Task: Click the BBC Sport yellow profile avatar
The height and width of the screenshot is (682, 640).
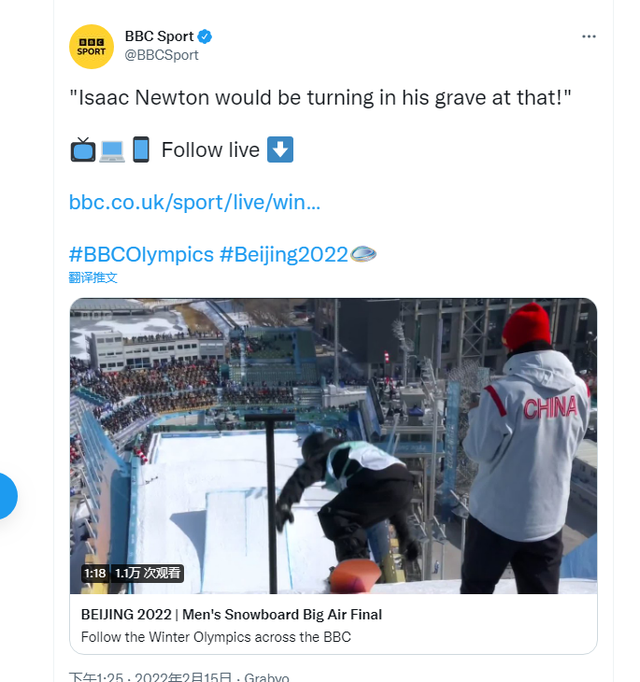Action: click(x=91, y=46)
